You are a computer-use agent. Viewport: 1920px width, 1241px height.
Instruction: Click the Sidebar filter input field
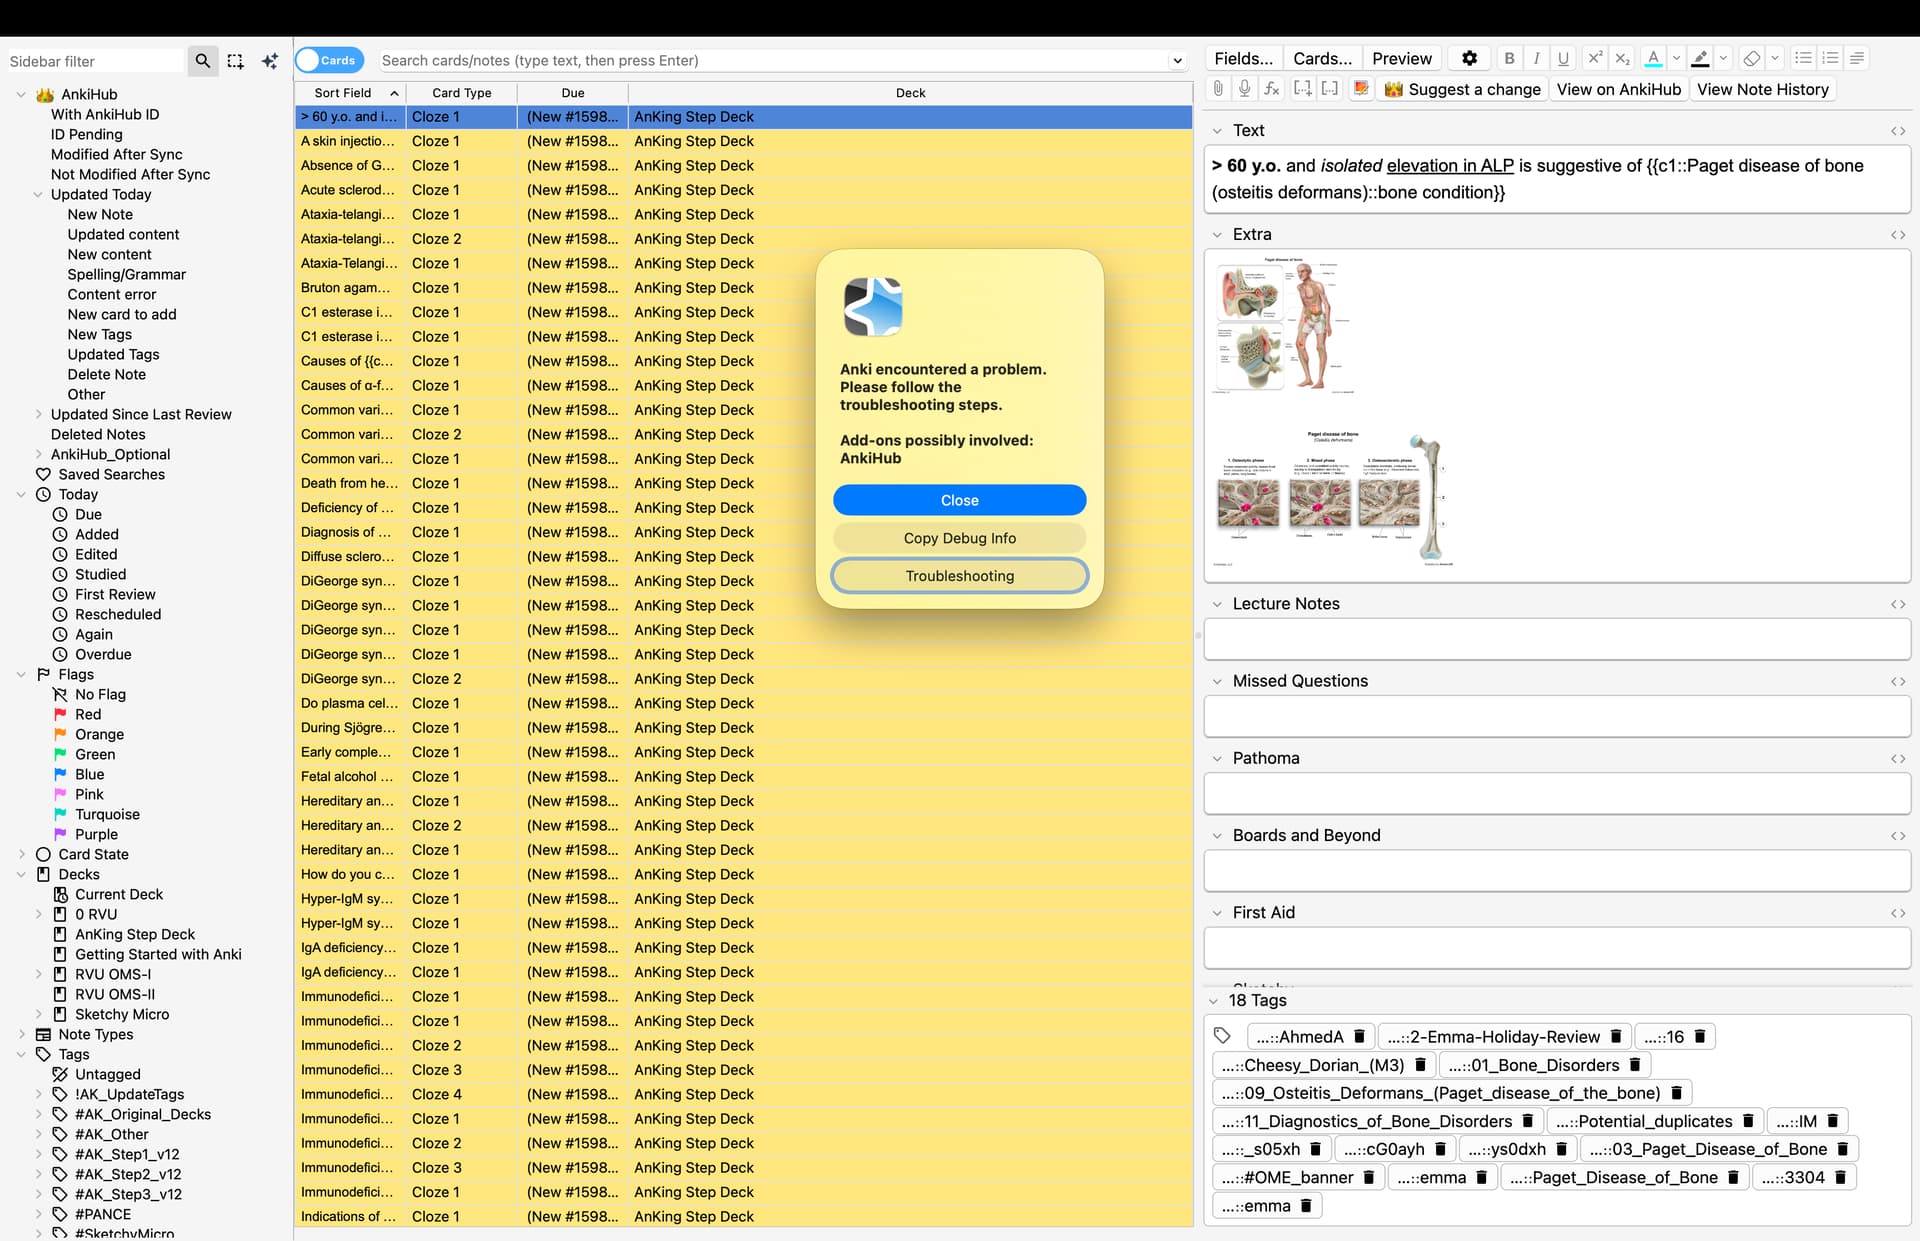(95, 62)
